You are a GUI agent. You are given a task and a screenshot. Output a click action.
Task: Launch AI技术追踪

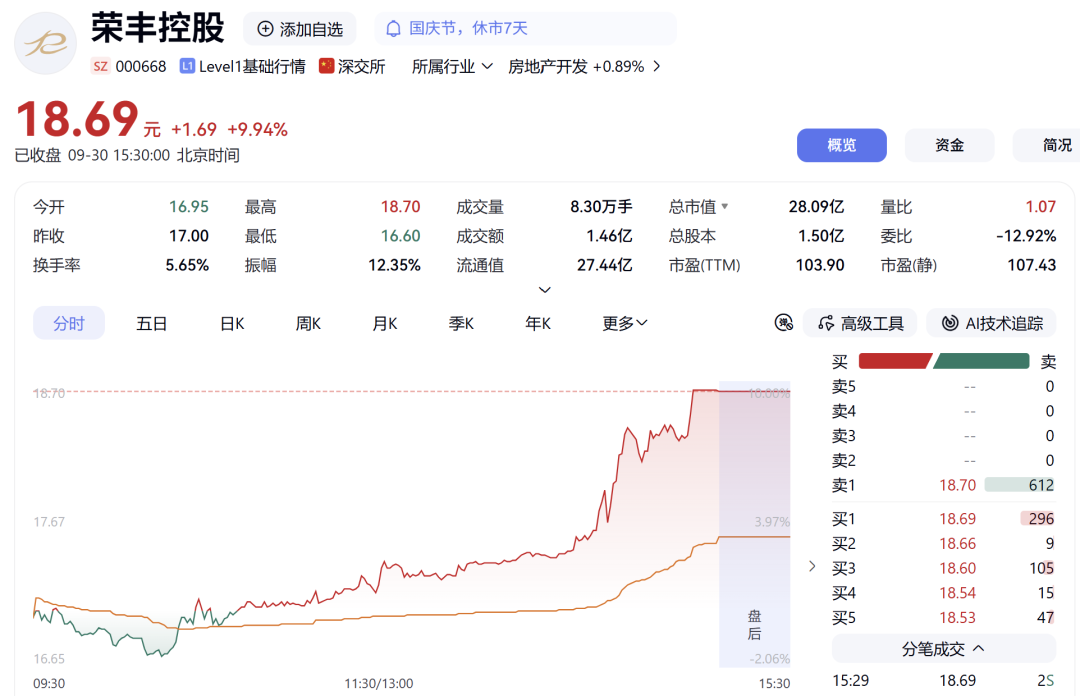point(992,323)
